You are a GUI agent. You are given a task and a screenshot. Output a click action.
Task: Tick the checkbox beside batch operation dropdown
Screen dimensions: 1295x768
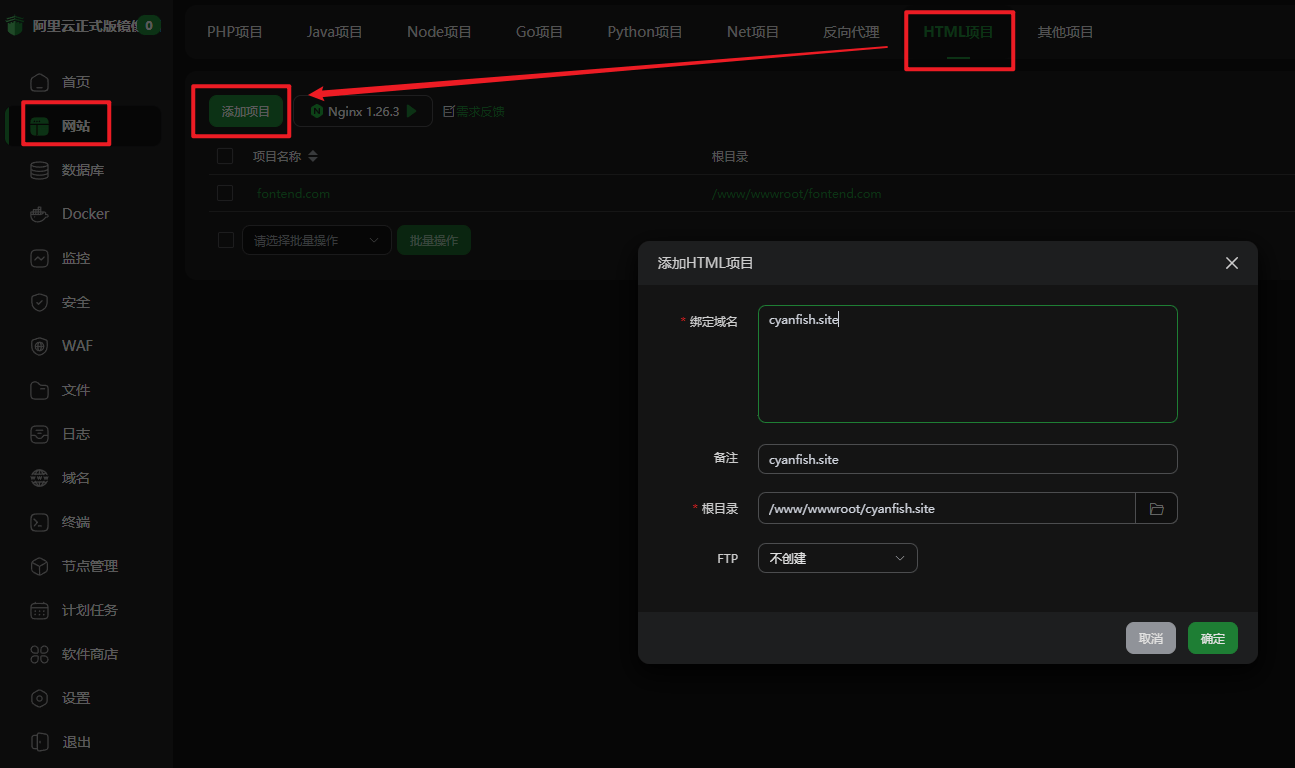pyautogui.click(x=225, y=240)
